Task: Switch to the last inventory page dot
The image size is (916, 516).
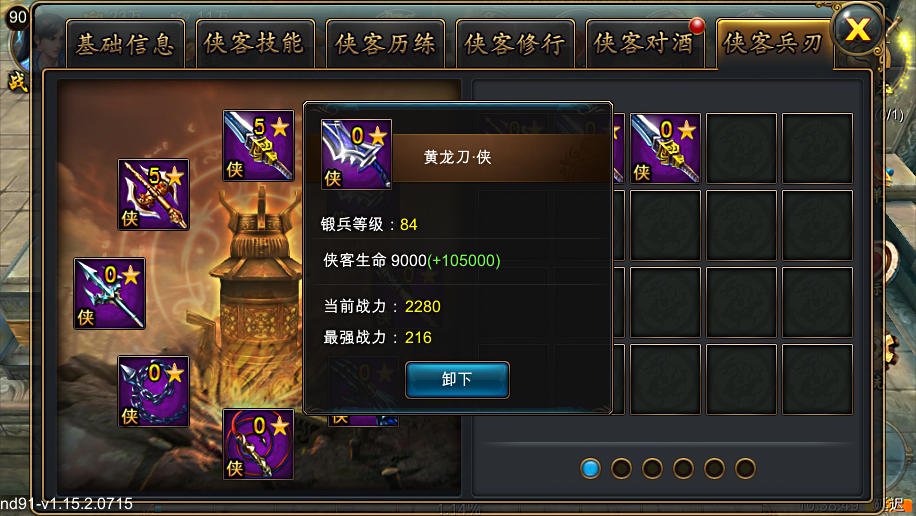Action: click(x=745, y=468)
